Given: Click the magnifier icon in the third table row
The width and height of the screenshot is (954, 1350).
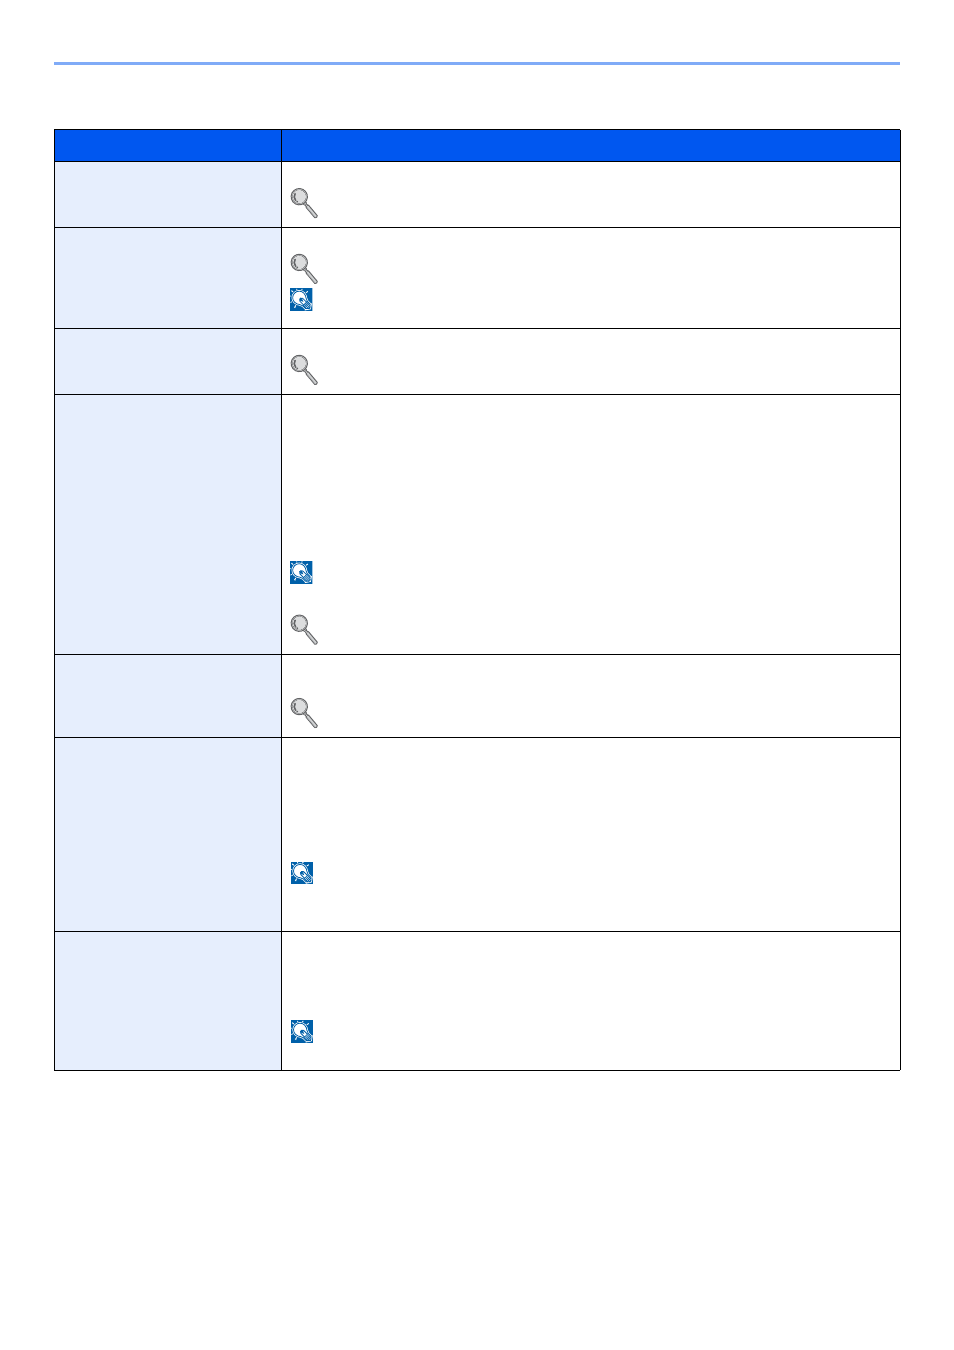Looking at the screenshot, I should click(304, 370).
